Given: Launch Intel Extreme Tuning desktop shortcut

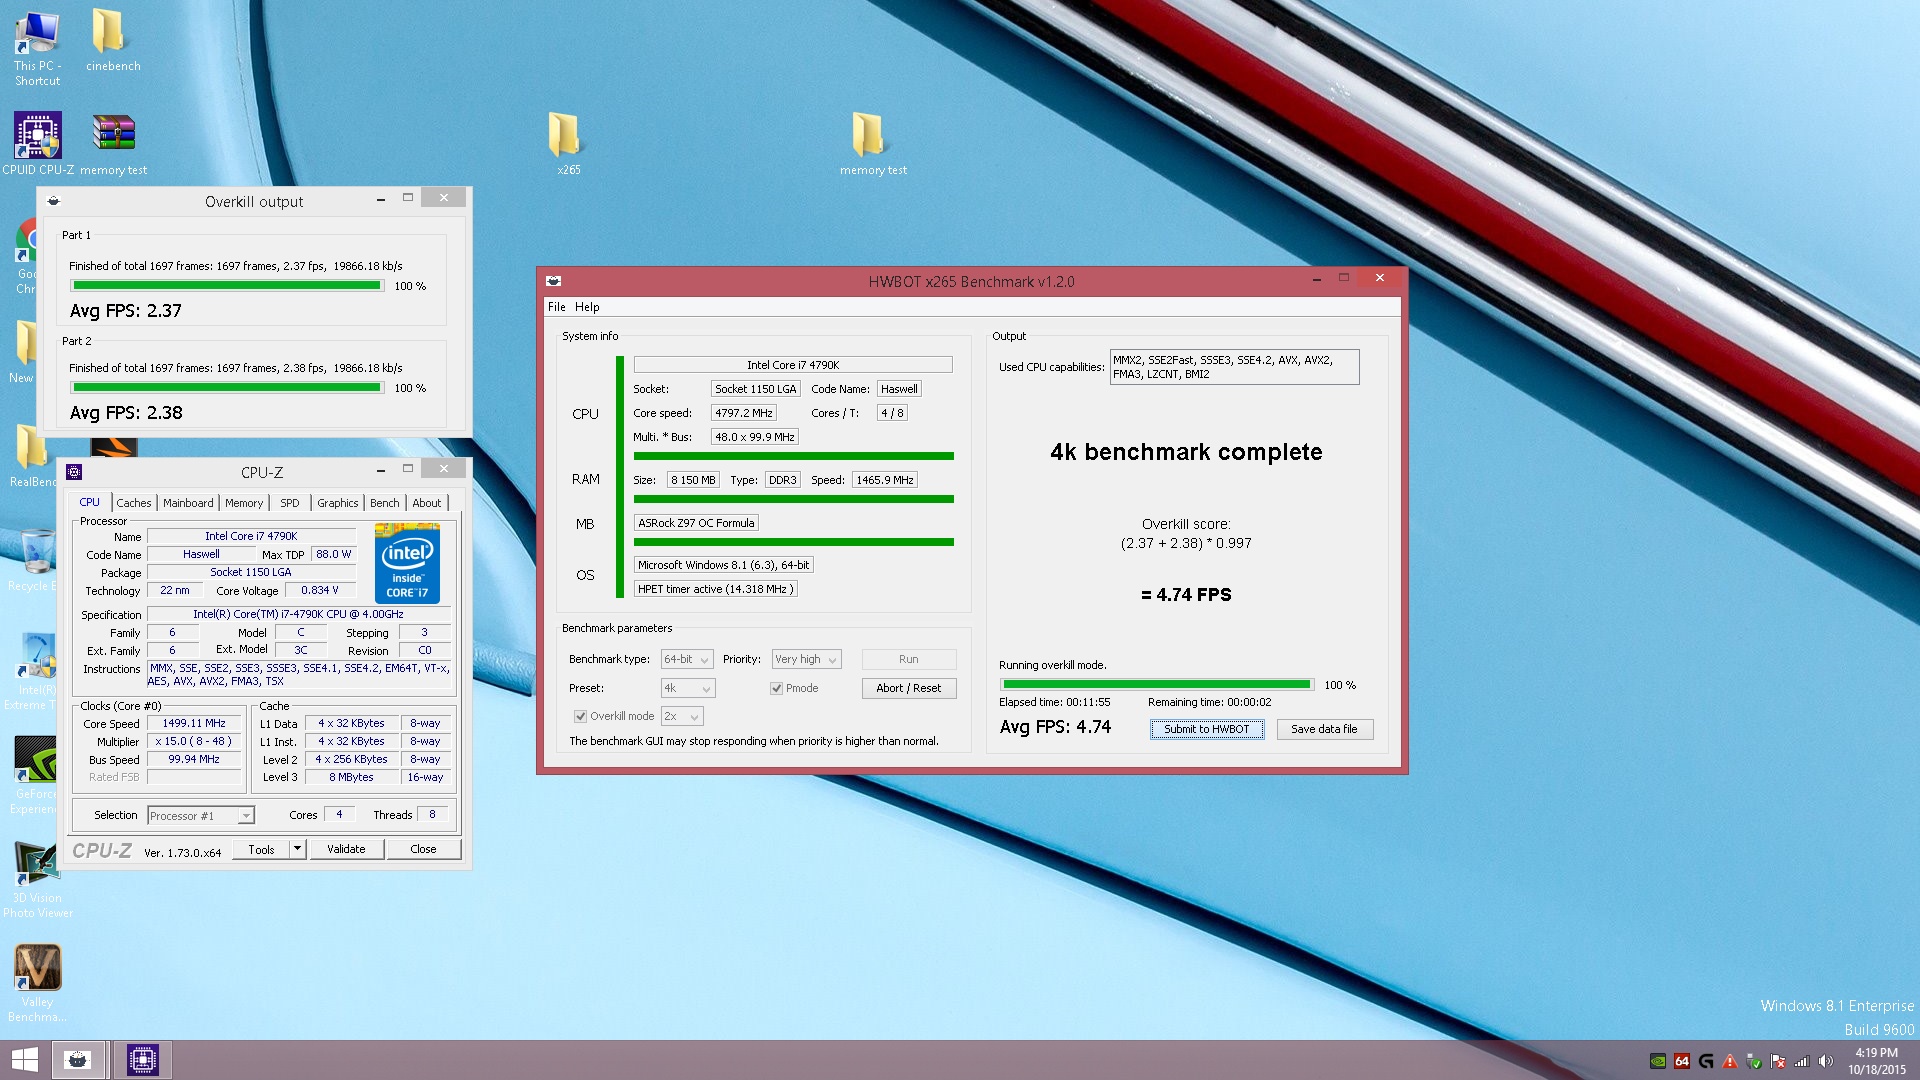Looking at the screenshot, I should tap(38, 655).
